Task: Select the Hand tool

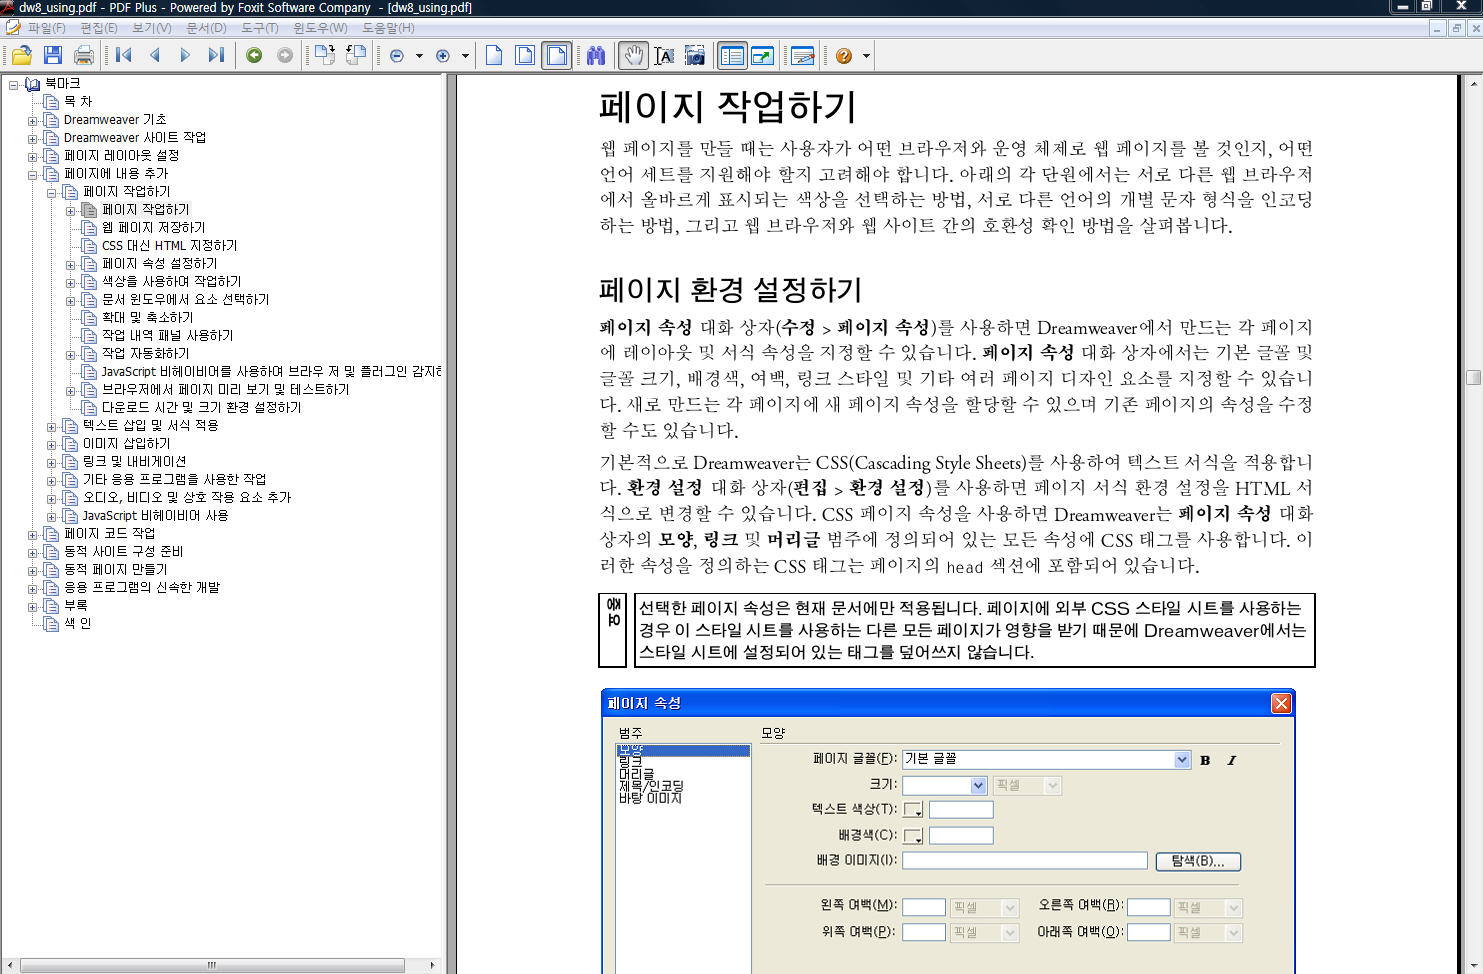Action: [x=633, y=56]
